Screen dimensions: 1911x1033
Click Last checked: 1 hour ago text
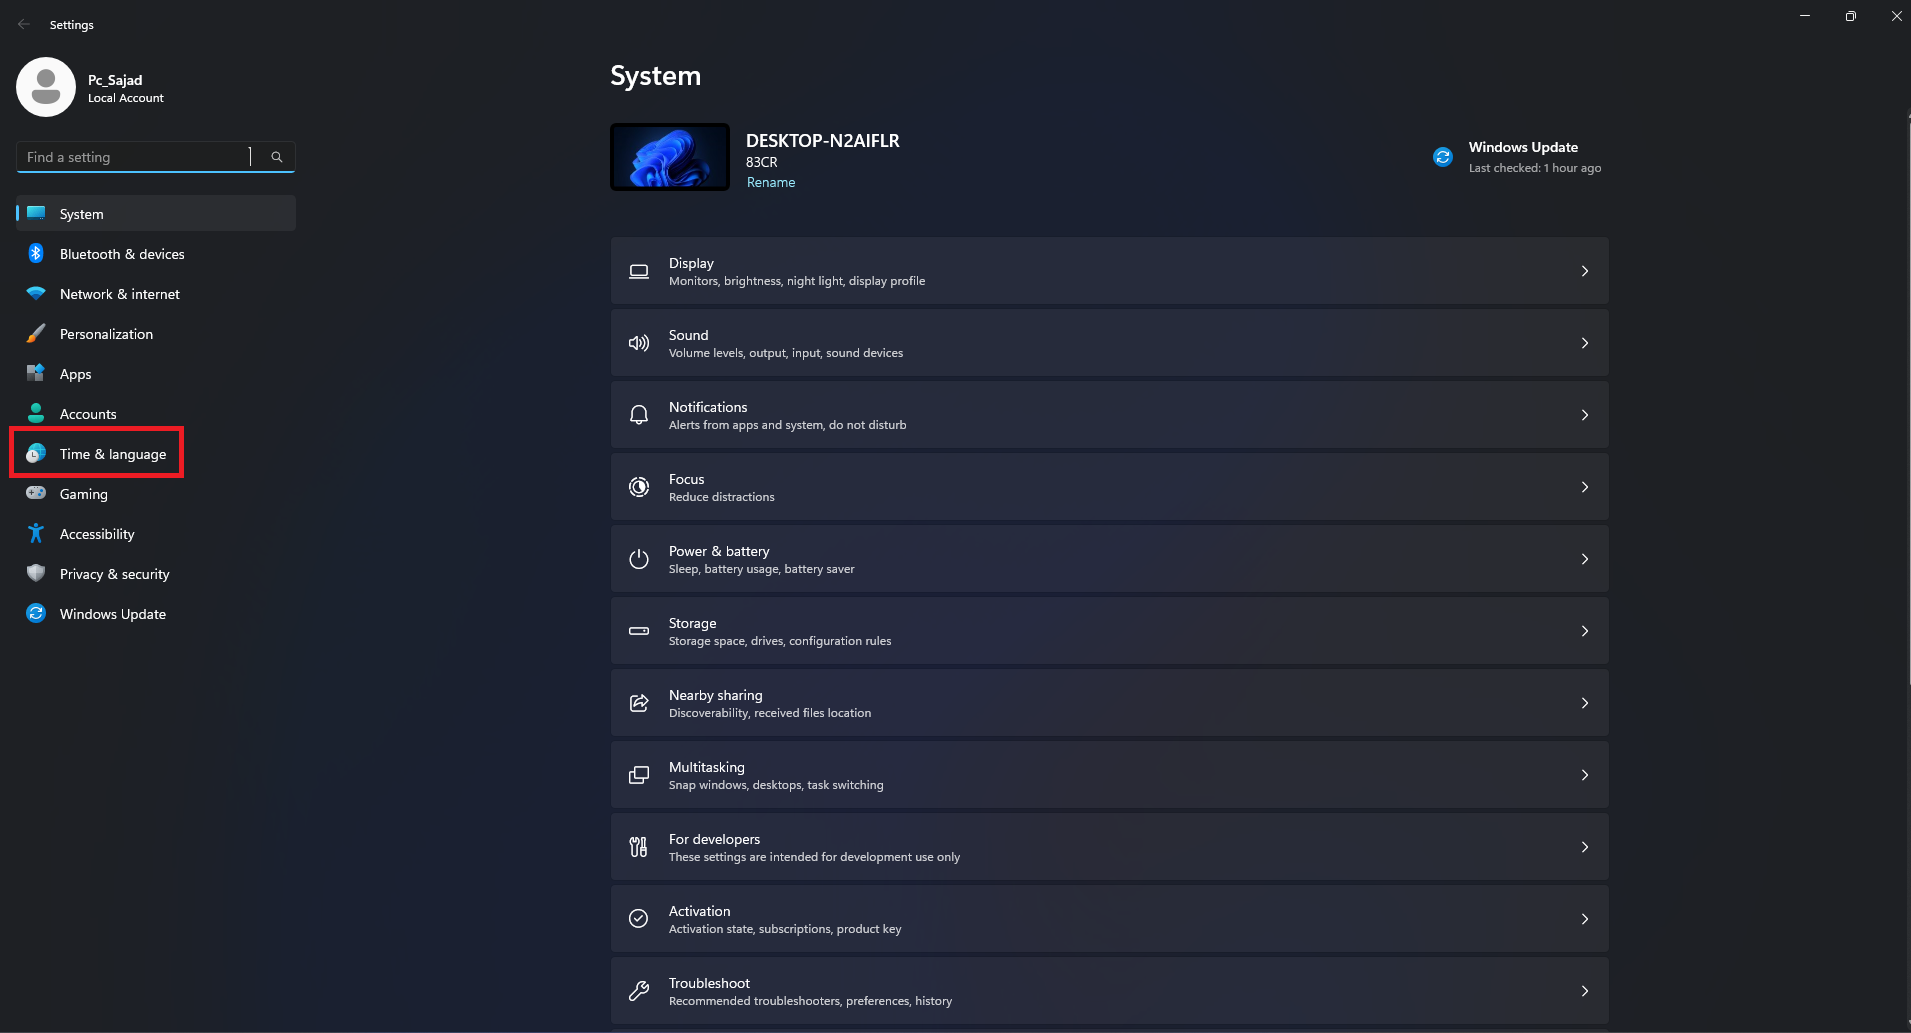1535,168
